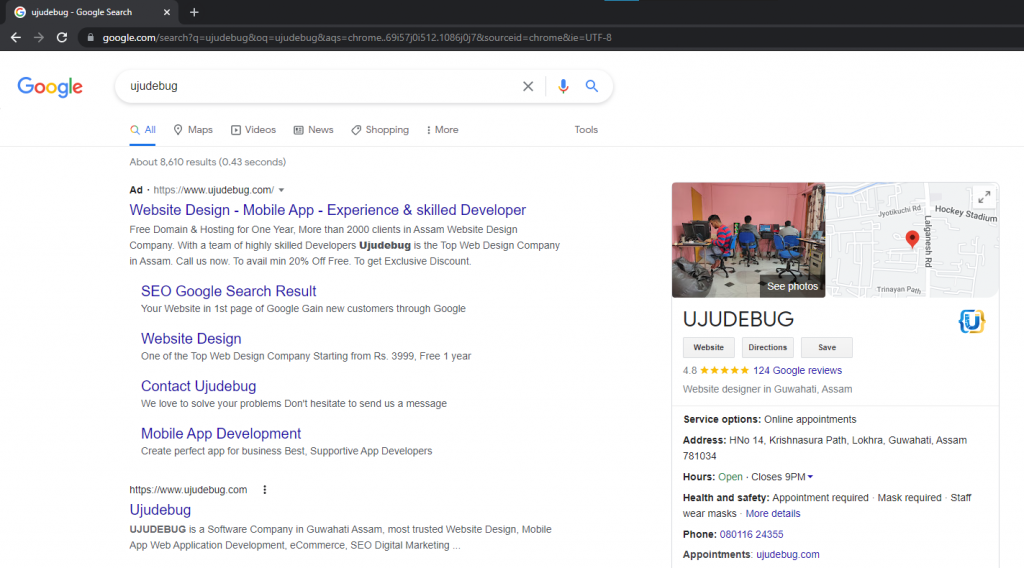The height and width of the screenshot is (568, 1024).
Task: Click the https://www.ujudebug.com result URL
Action: [x=188, y=490]
